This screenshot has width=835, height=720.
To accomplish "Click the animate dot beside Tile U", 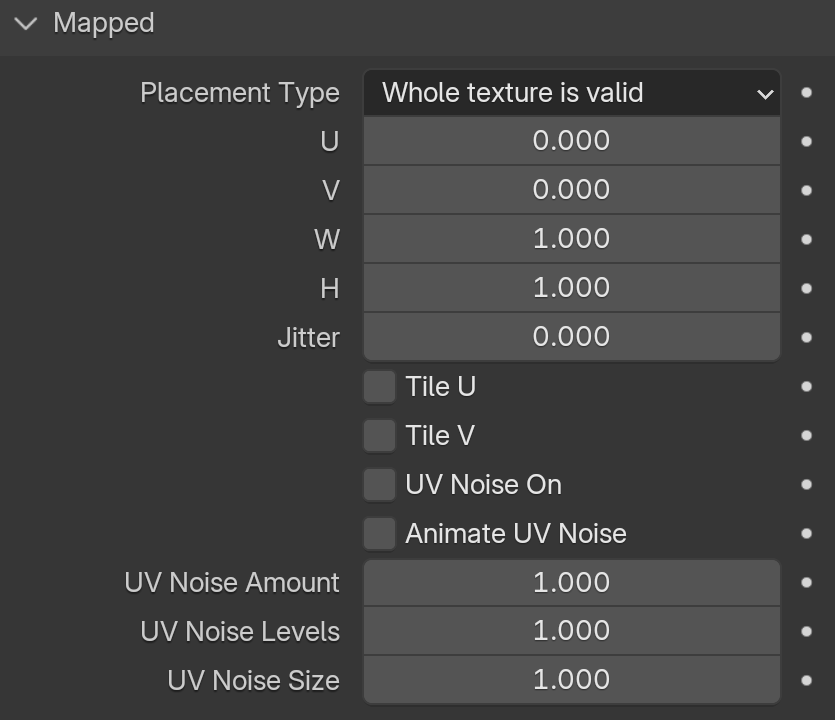I will click(x=806, y=387).
